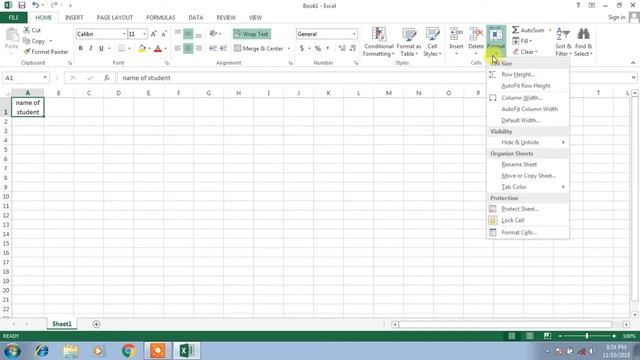Select column B header

pos(59,93)
